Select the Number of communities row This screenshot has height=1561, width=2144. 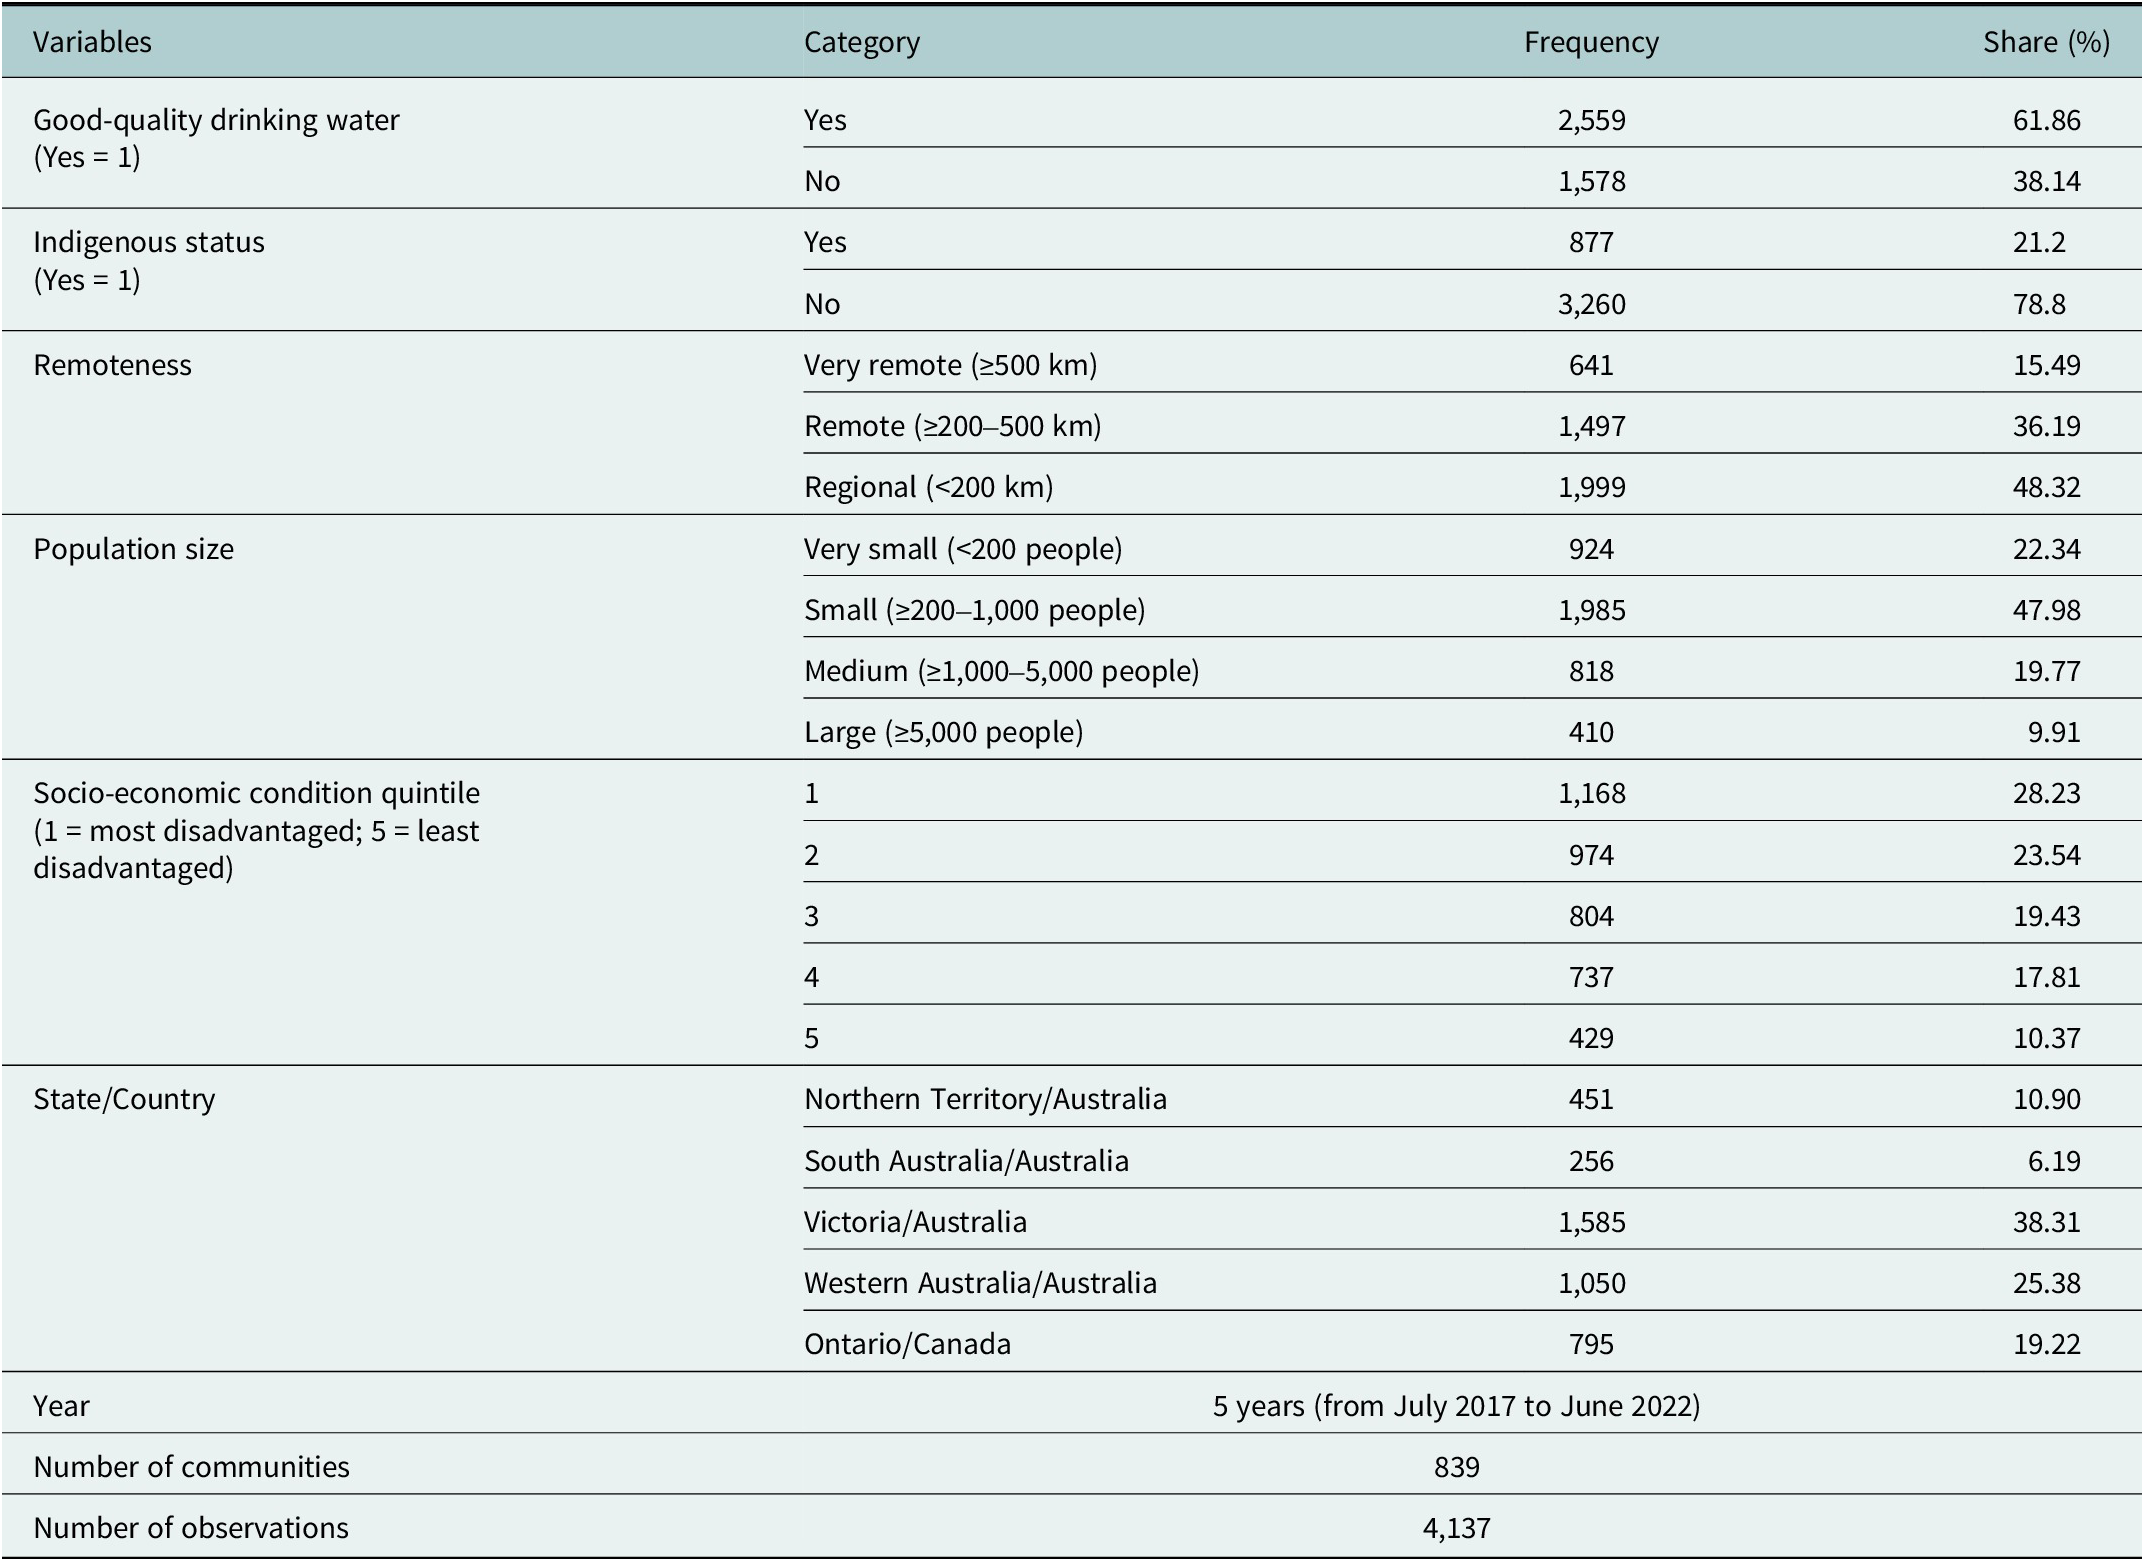[1072, 1466]
